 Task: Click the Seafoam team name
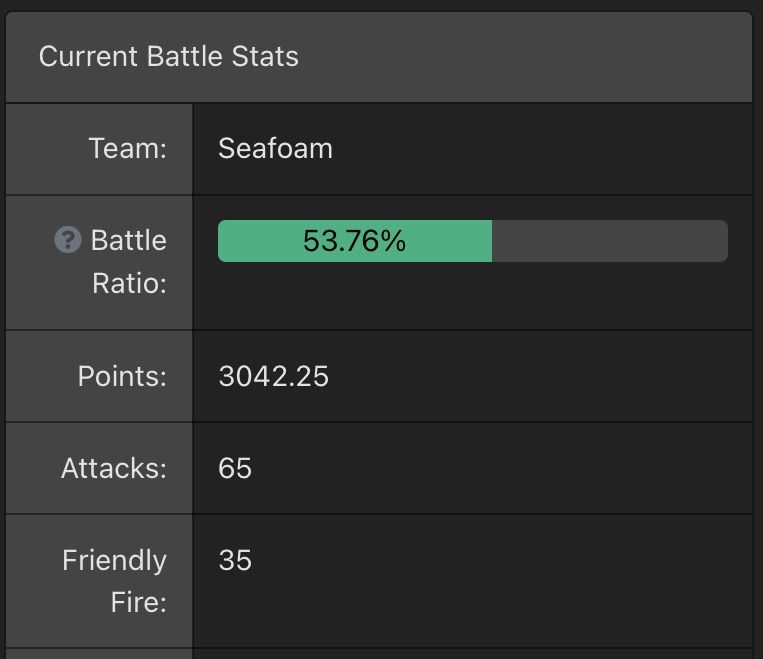tap(275, 148)
